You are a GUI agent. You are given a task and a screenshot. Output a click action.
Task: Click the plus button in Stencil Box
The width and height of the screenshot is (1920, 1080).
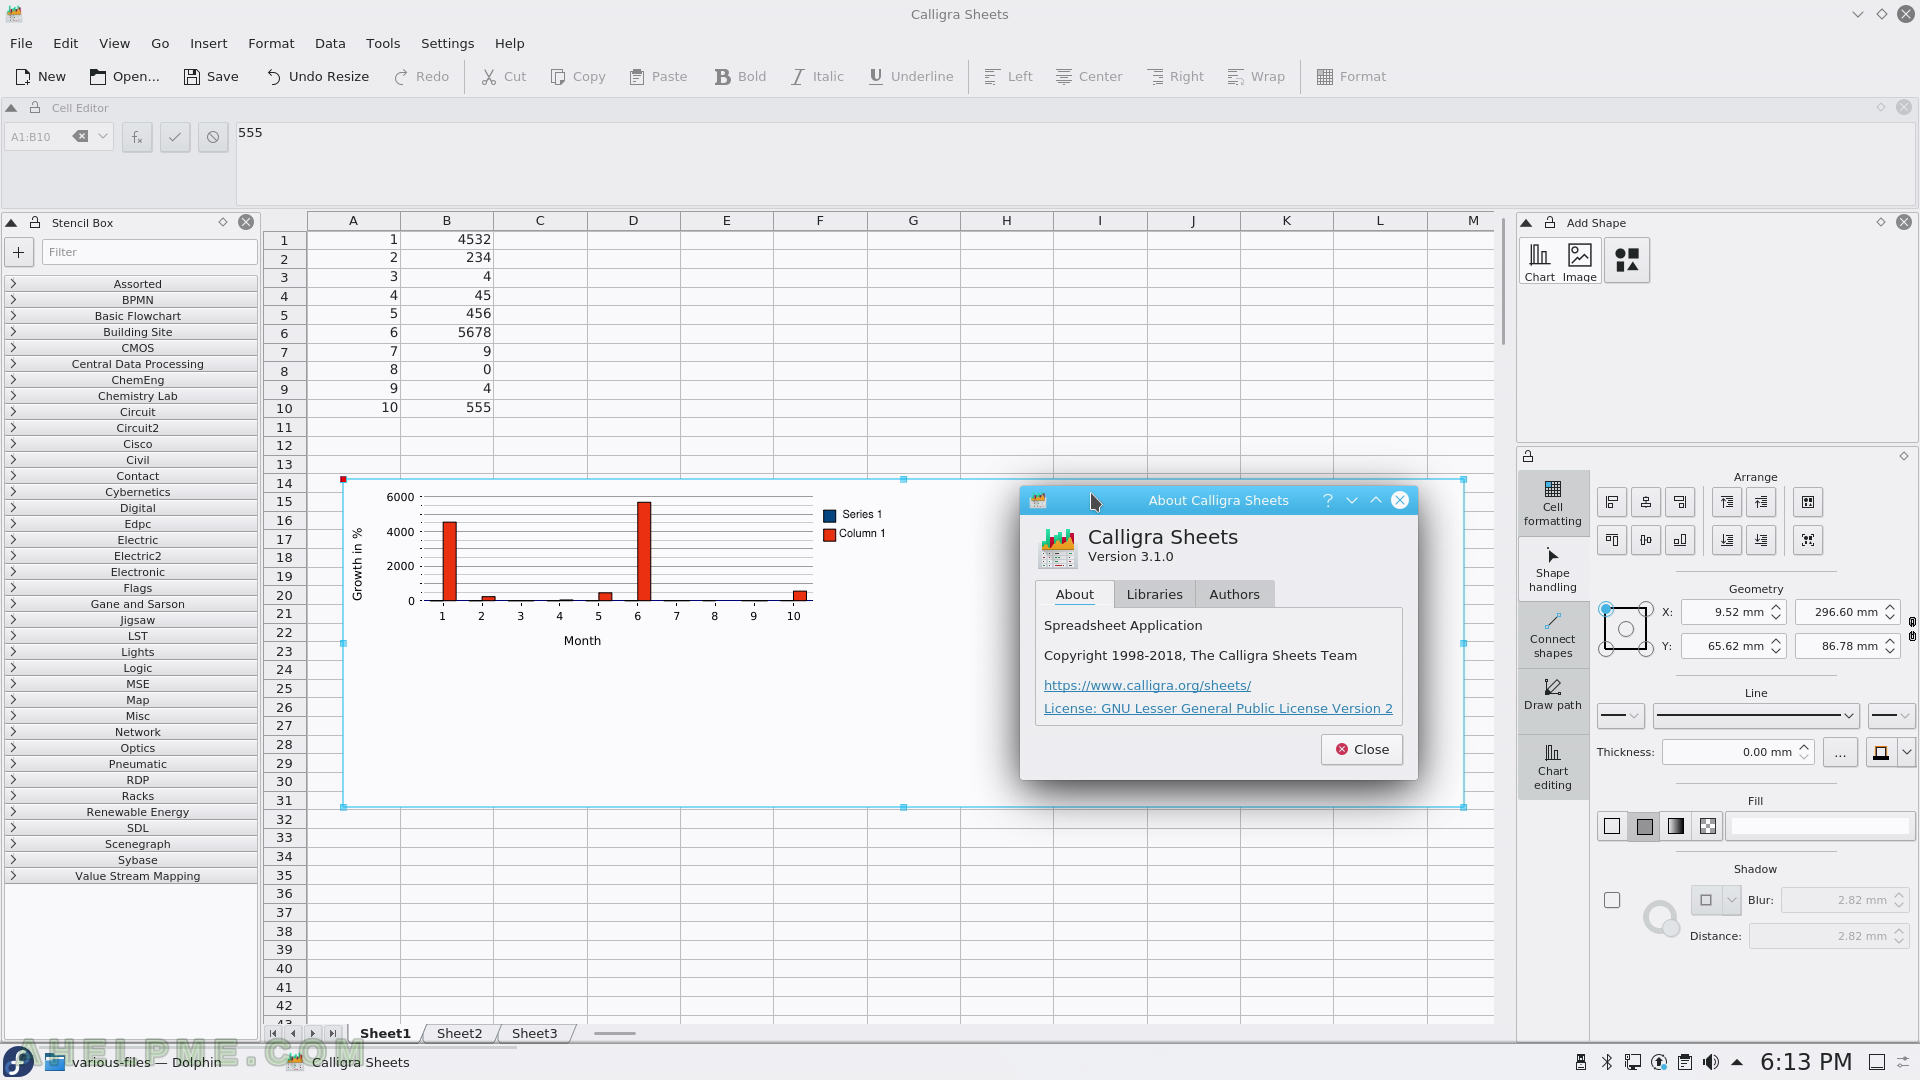[x=19, y=252]
